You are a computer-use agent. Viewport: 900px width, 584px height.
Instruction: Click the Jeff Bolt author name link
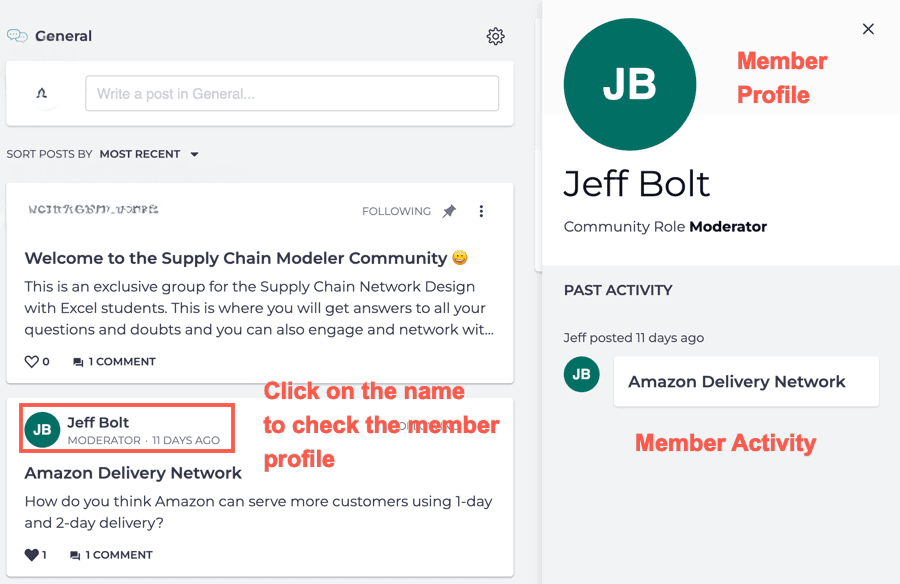point(98,422)
